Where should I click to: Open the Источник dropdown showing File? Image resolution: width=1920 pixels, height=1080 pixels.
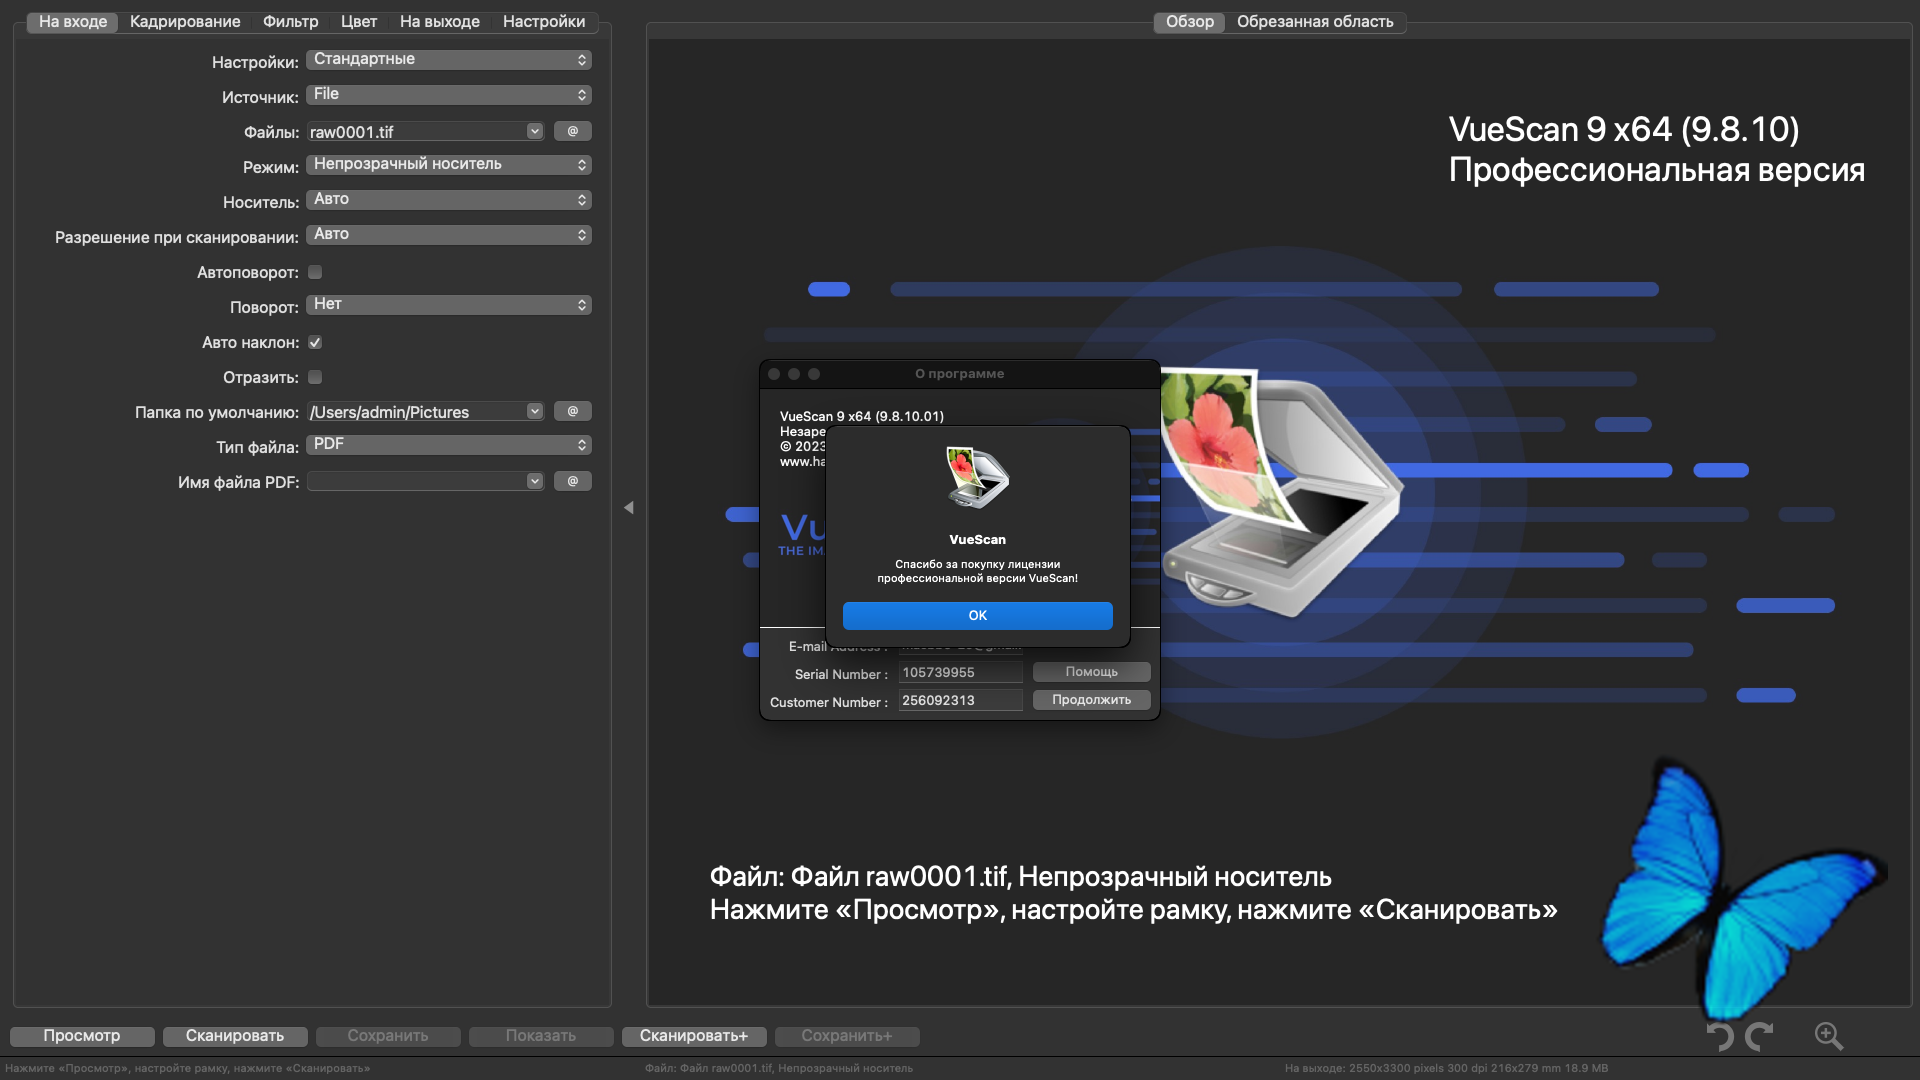click(449, 95)
